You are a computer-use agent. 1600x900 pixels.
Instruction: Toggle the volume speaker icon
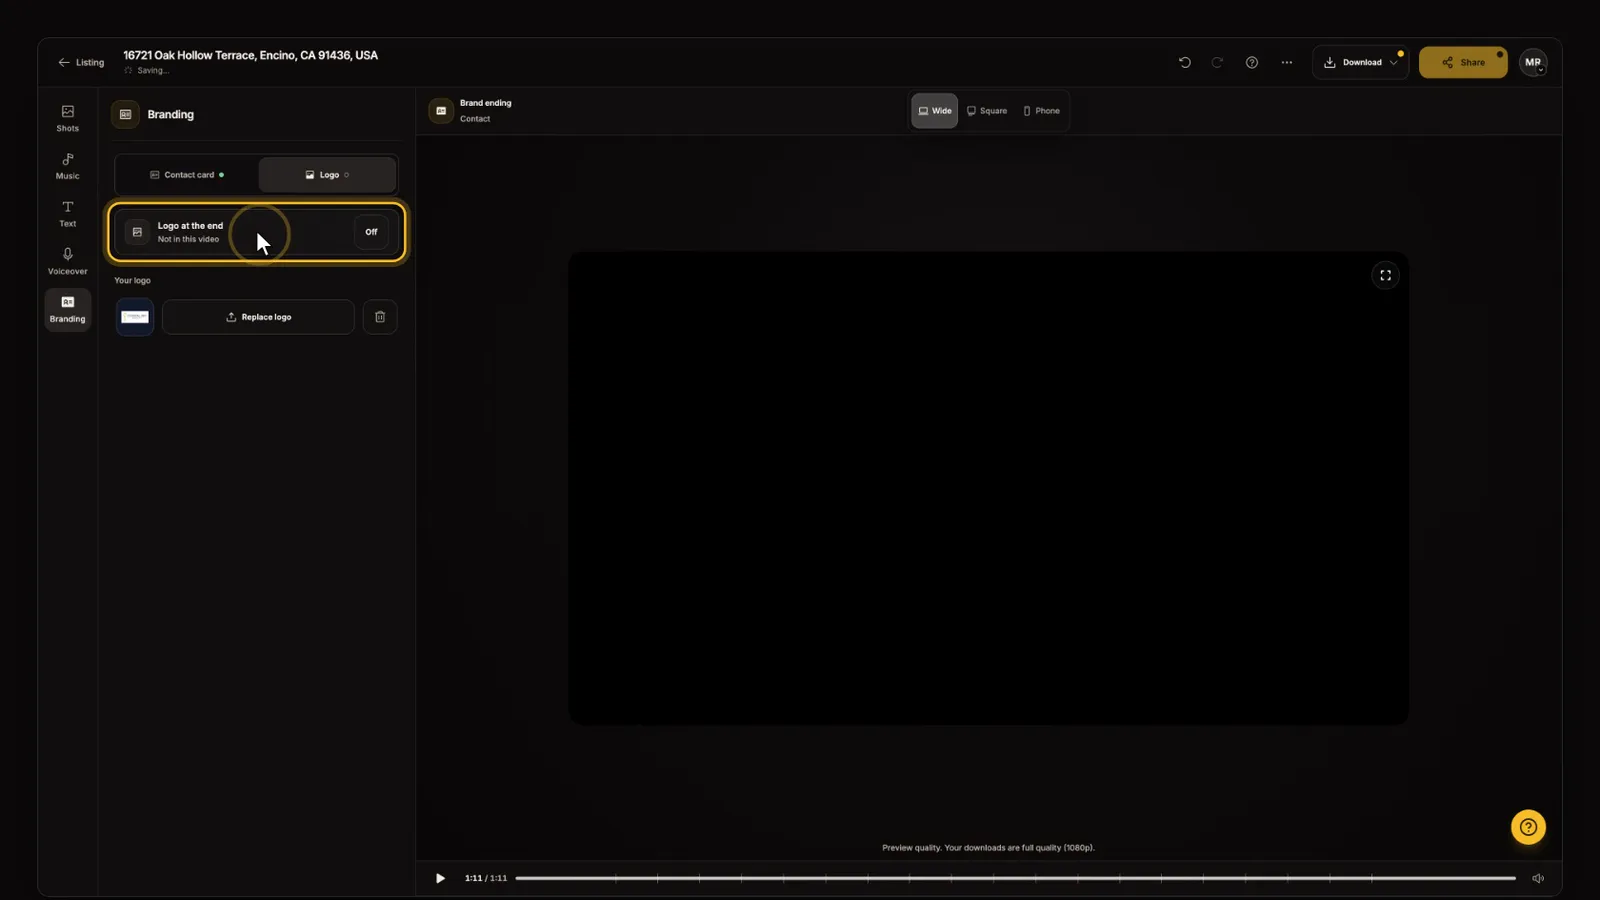click(1538, 878)
